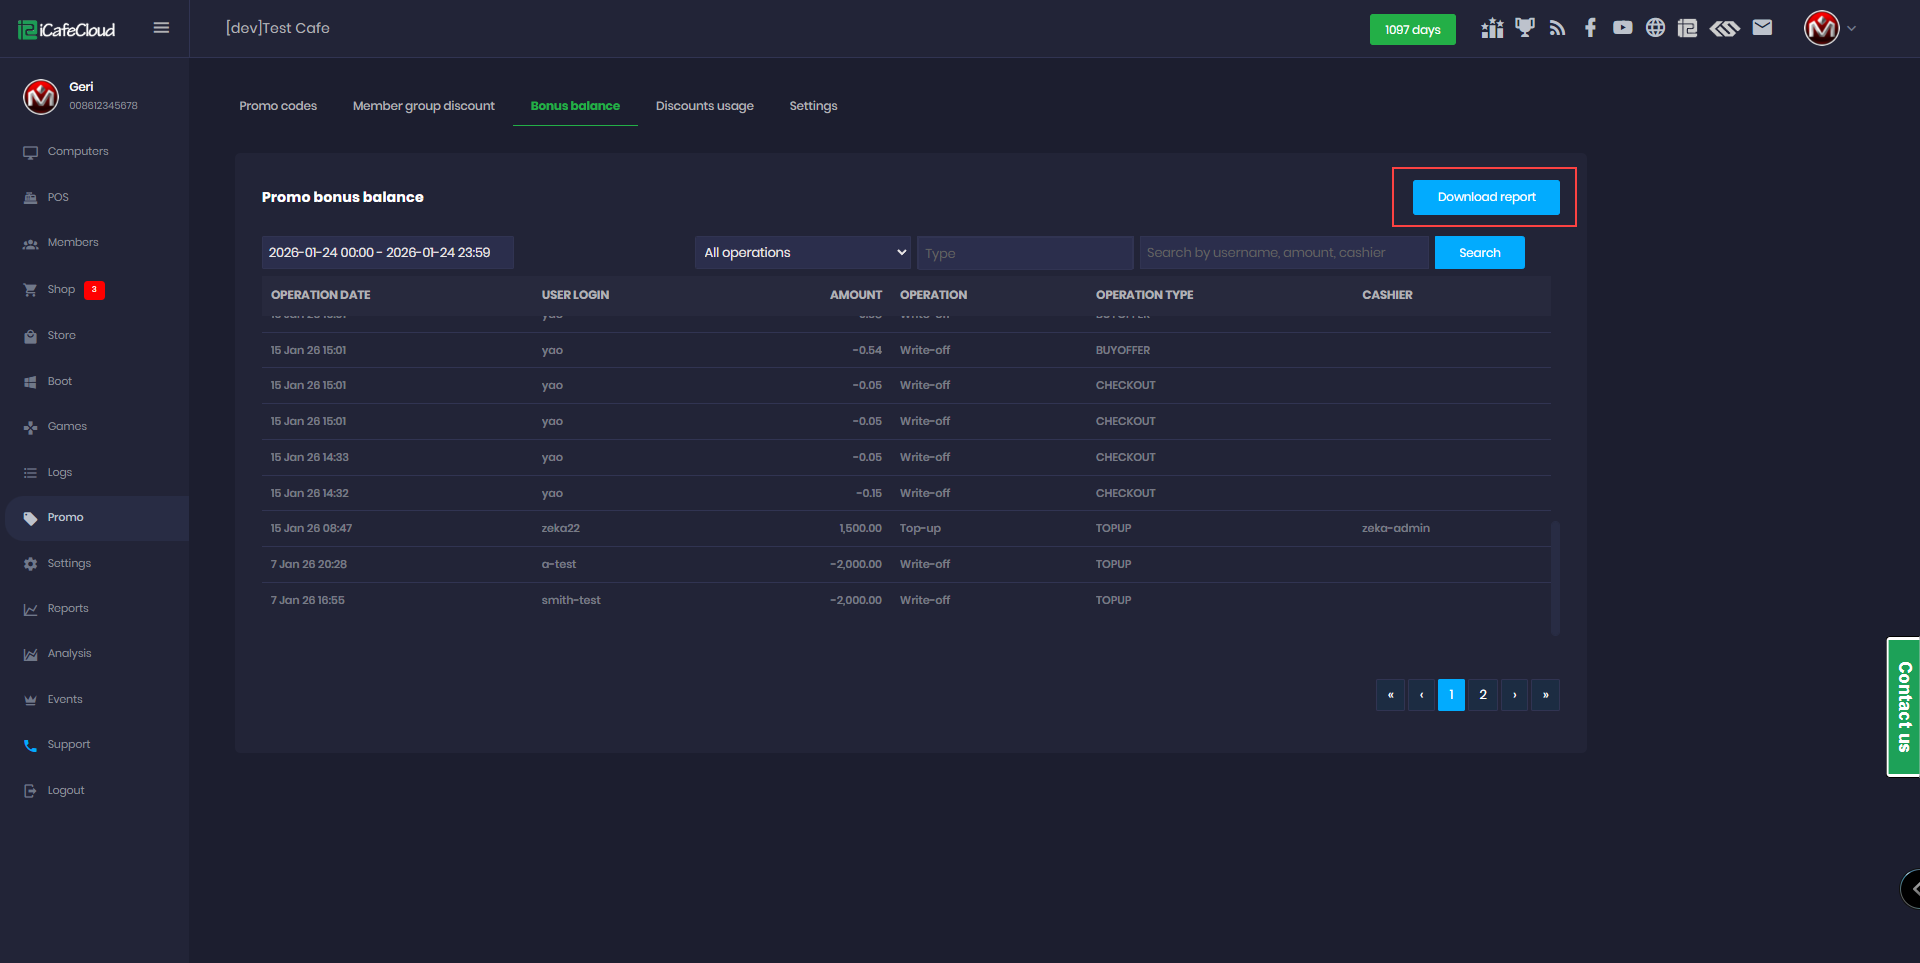Click the YouTube icon in header
This screenshot has height=963, width=1920.
click(1622, 28)
